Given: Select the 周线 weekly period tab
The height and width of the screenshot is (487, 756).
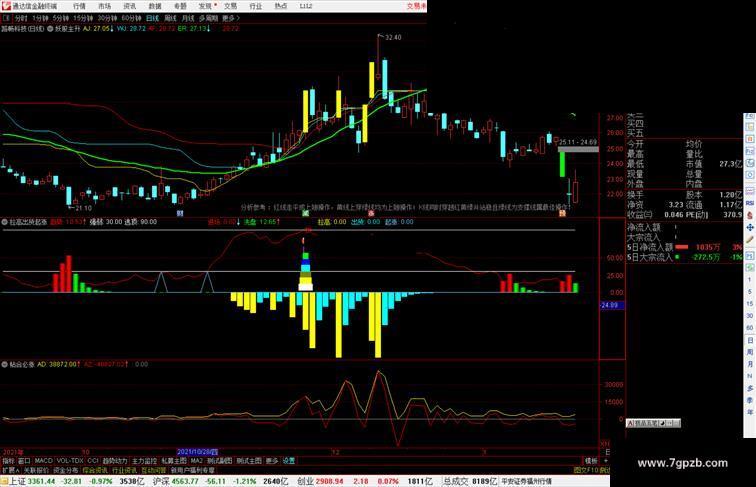Looking at the screenshot, I should [x=170, y=18].
